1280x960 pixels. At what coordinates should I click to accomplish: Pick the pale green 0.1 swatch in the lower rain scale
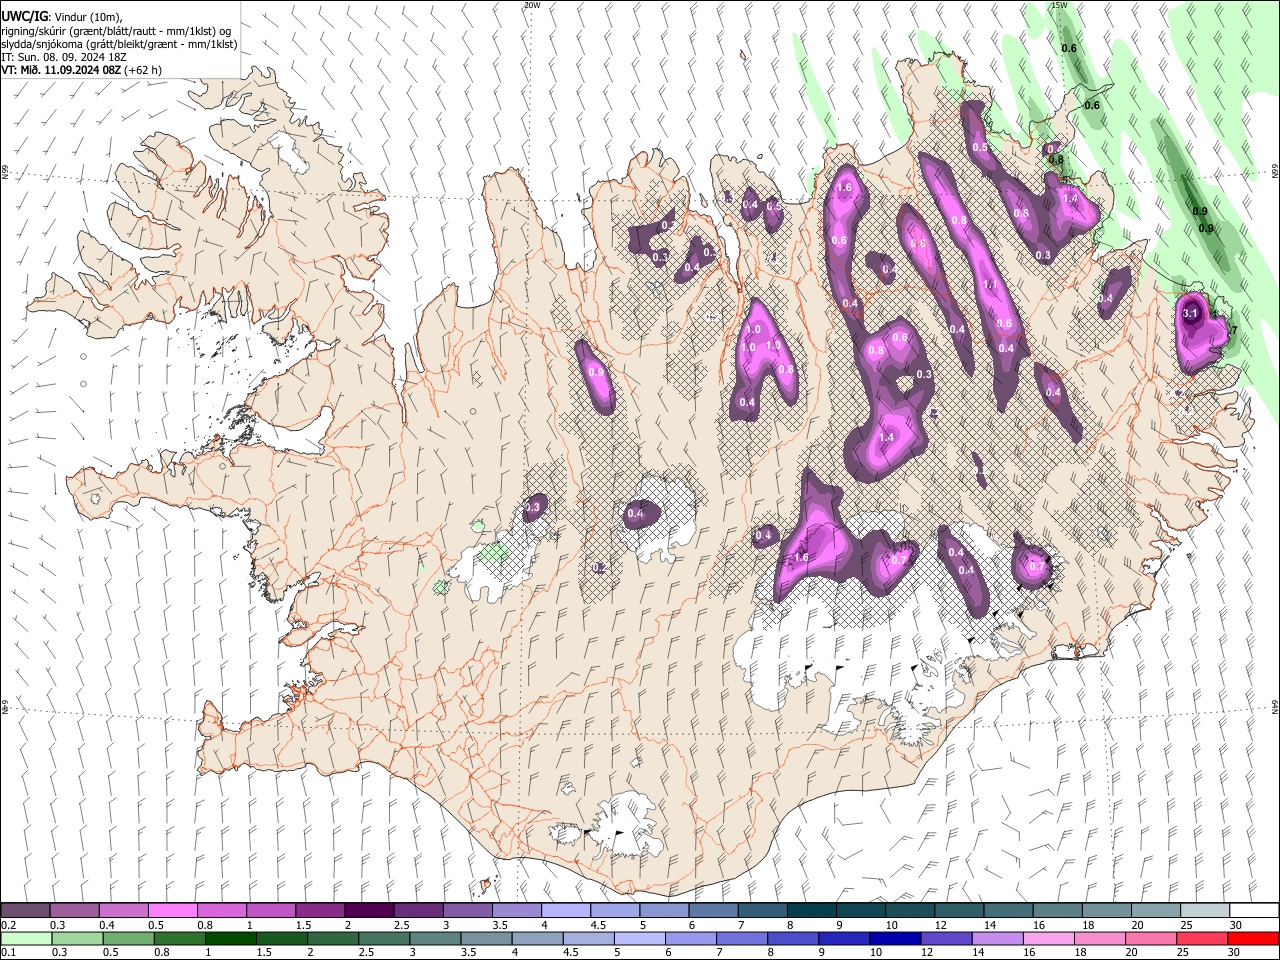tap(25, 939)
